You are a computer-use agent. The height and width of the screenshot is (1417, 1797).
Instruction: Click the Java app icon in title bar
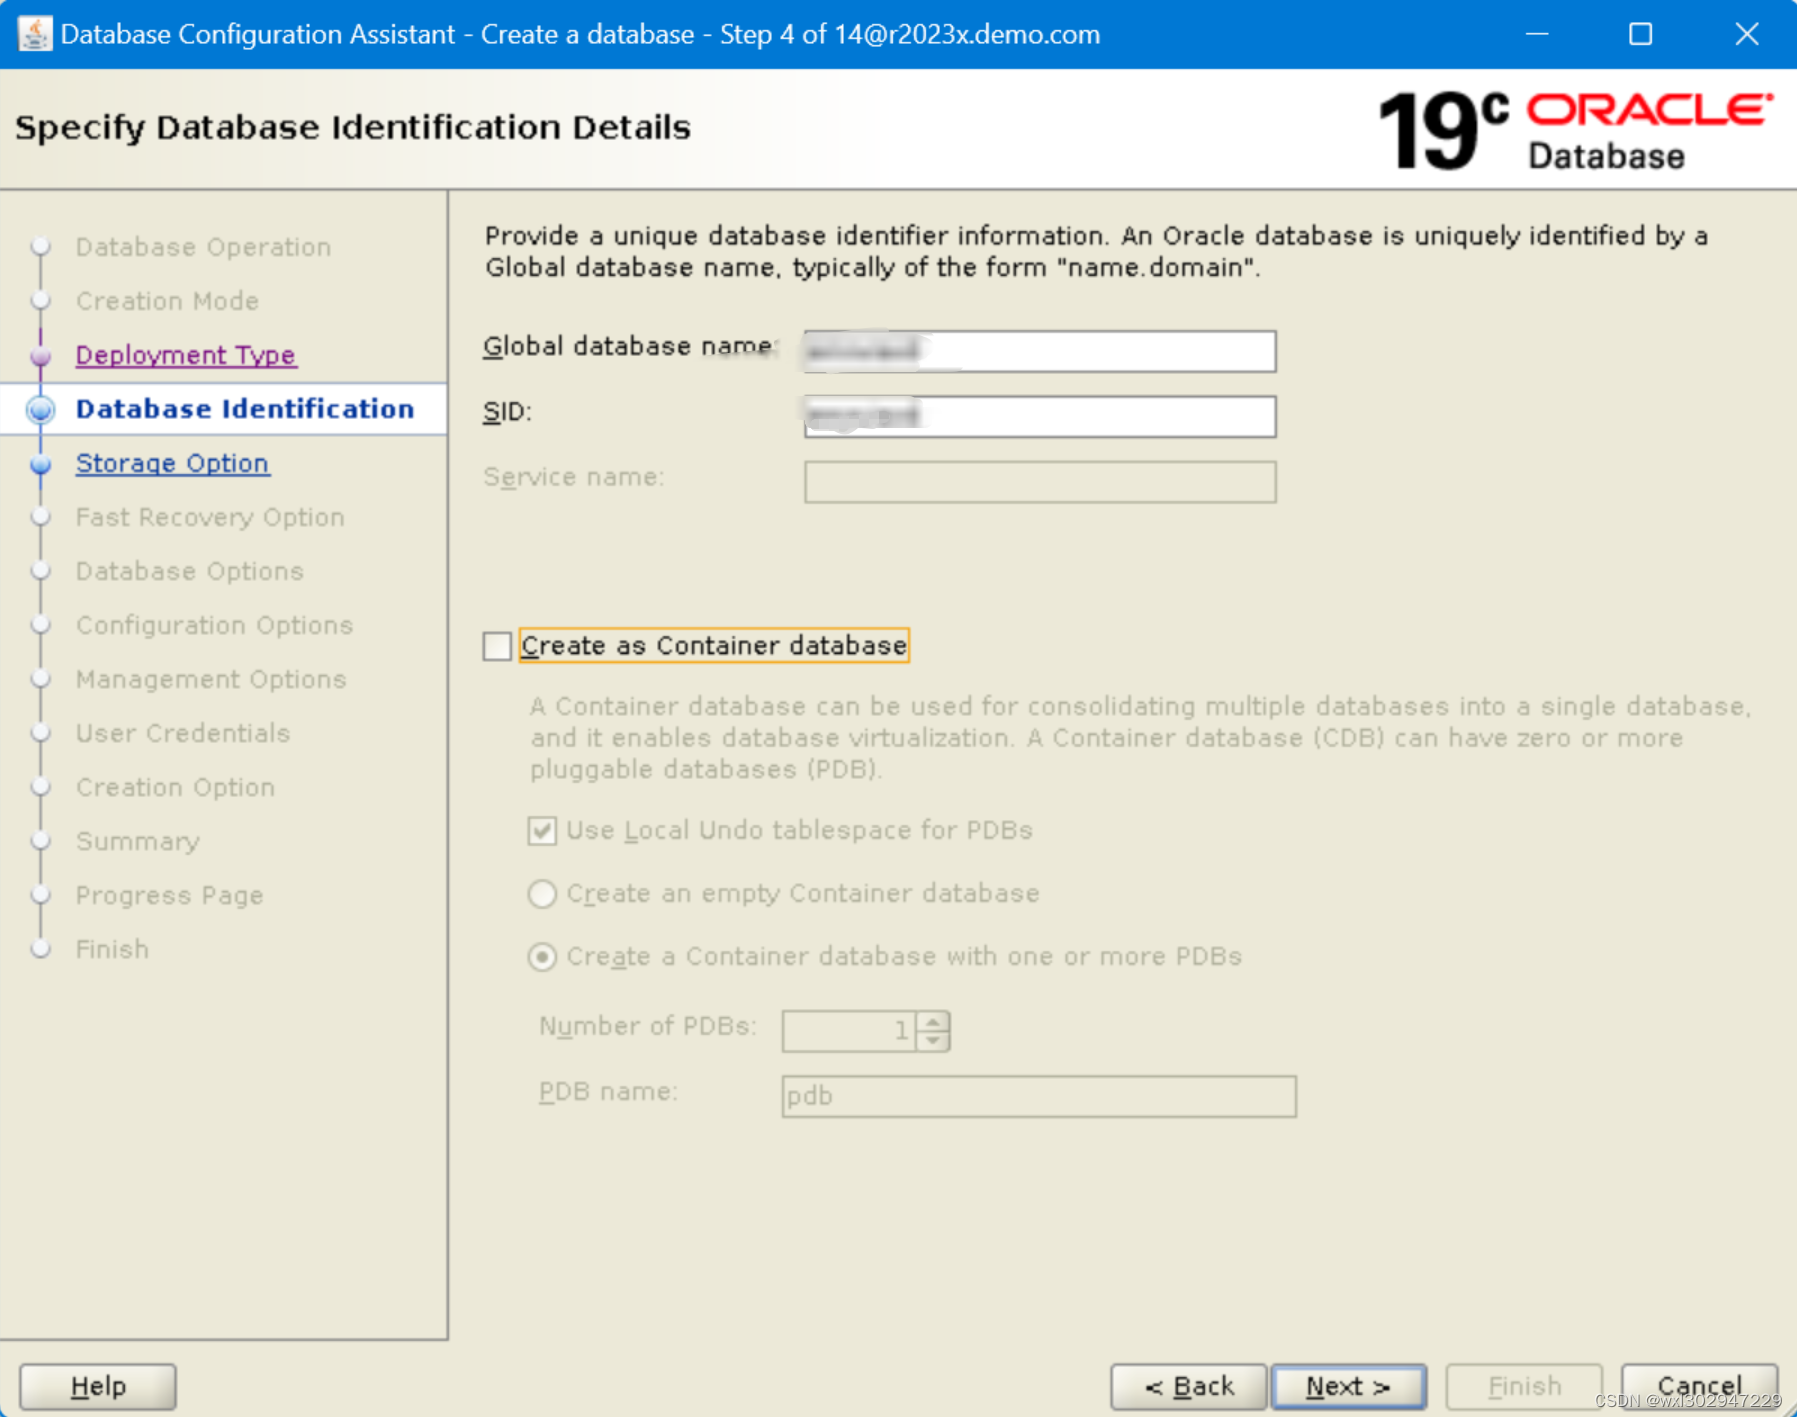[x=35, y=34]
